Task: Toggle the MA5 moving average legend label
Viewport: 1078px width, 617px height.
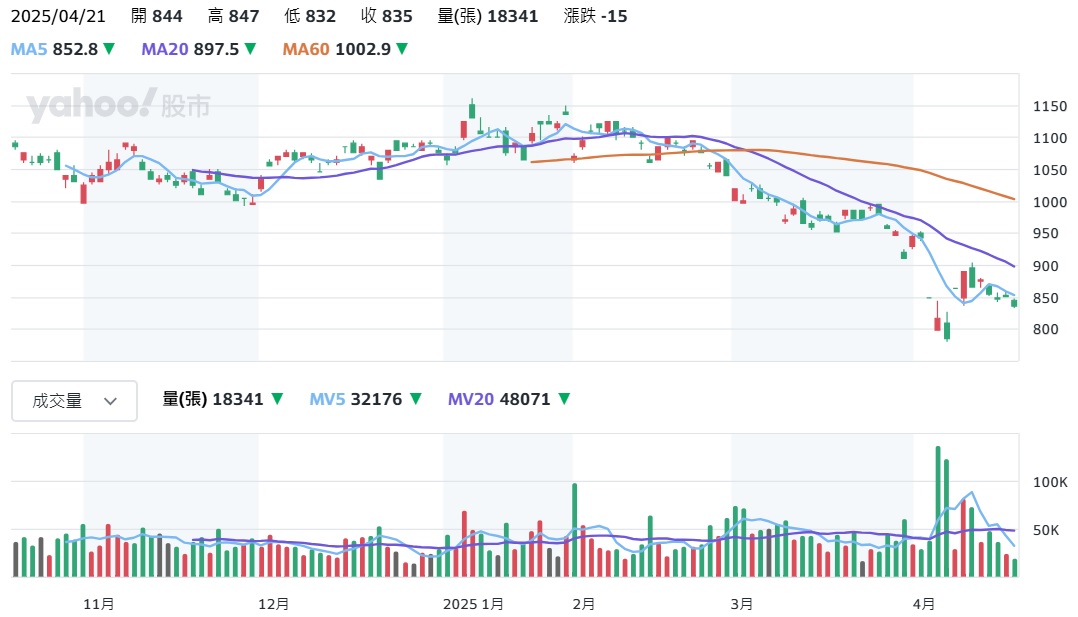Action: pos(27,49)
